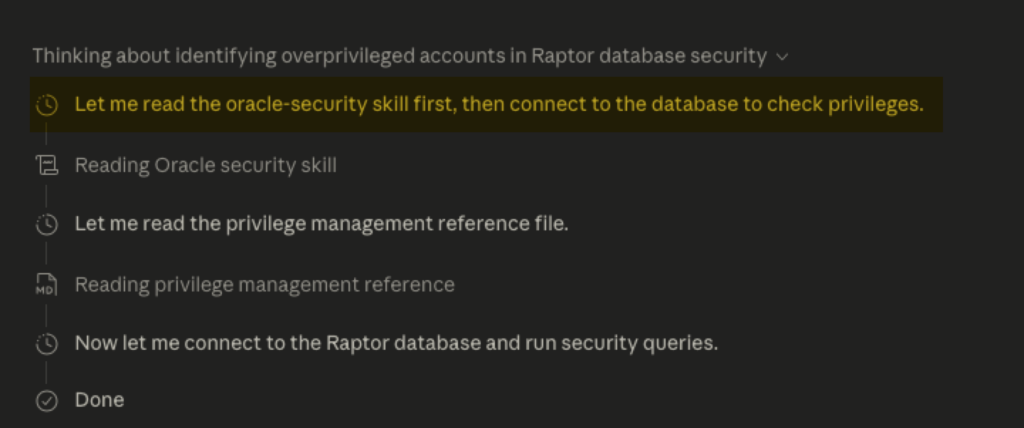Click the clock icon on the highlighted oracle-security step
This screenshot has width=1024, height=428.
[x=46, y=105]
